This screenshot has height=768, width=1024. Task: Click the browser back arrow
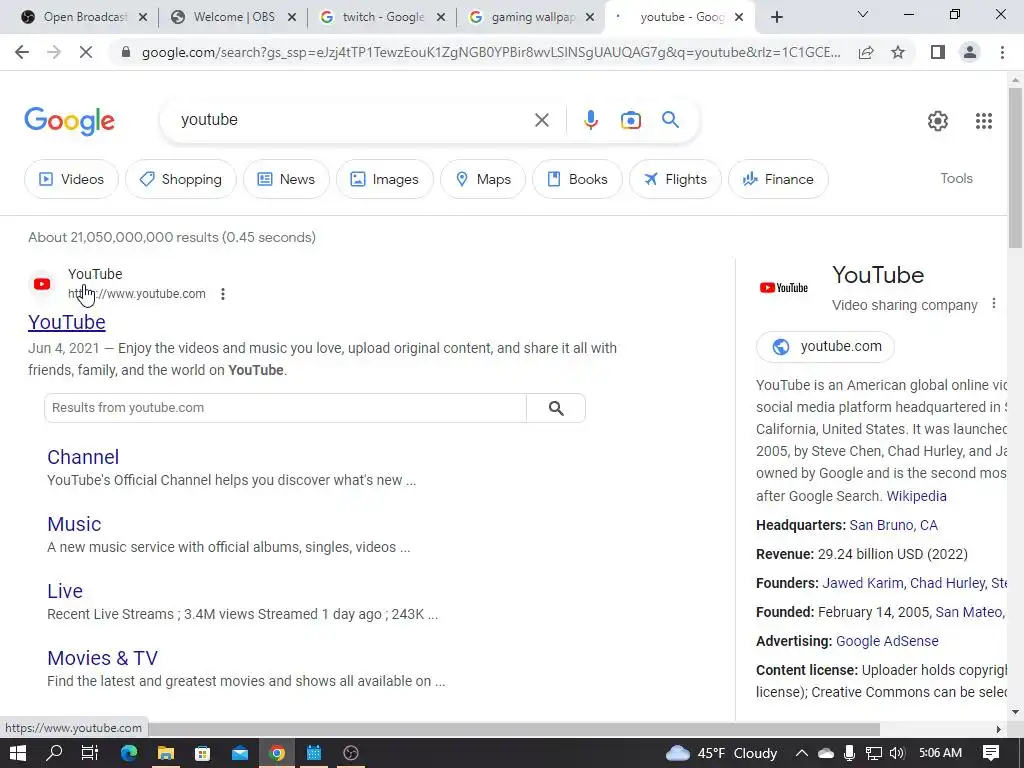[22, 52]
